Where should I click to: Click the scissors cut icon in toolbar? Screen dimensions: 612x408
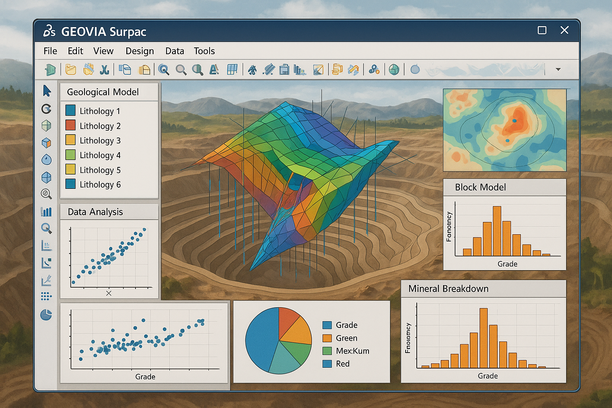pos(107,70)
